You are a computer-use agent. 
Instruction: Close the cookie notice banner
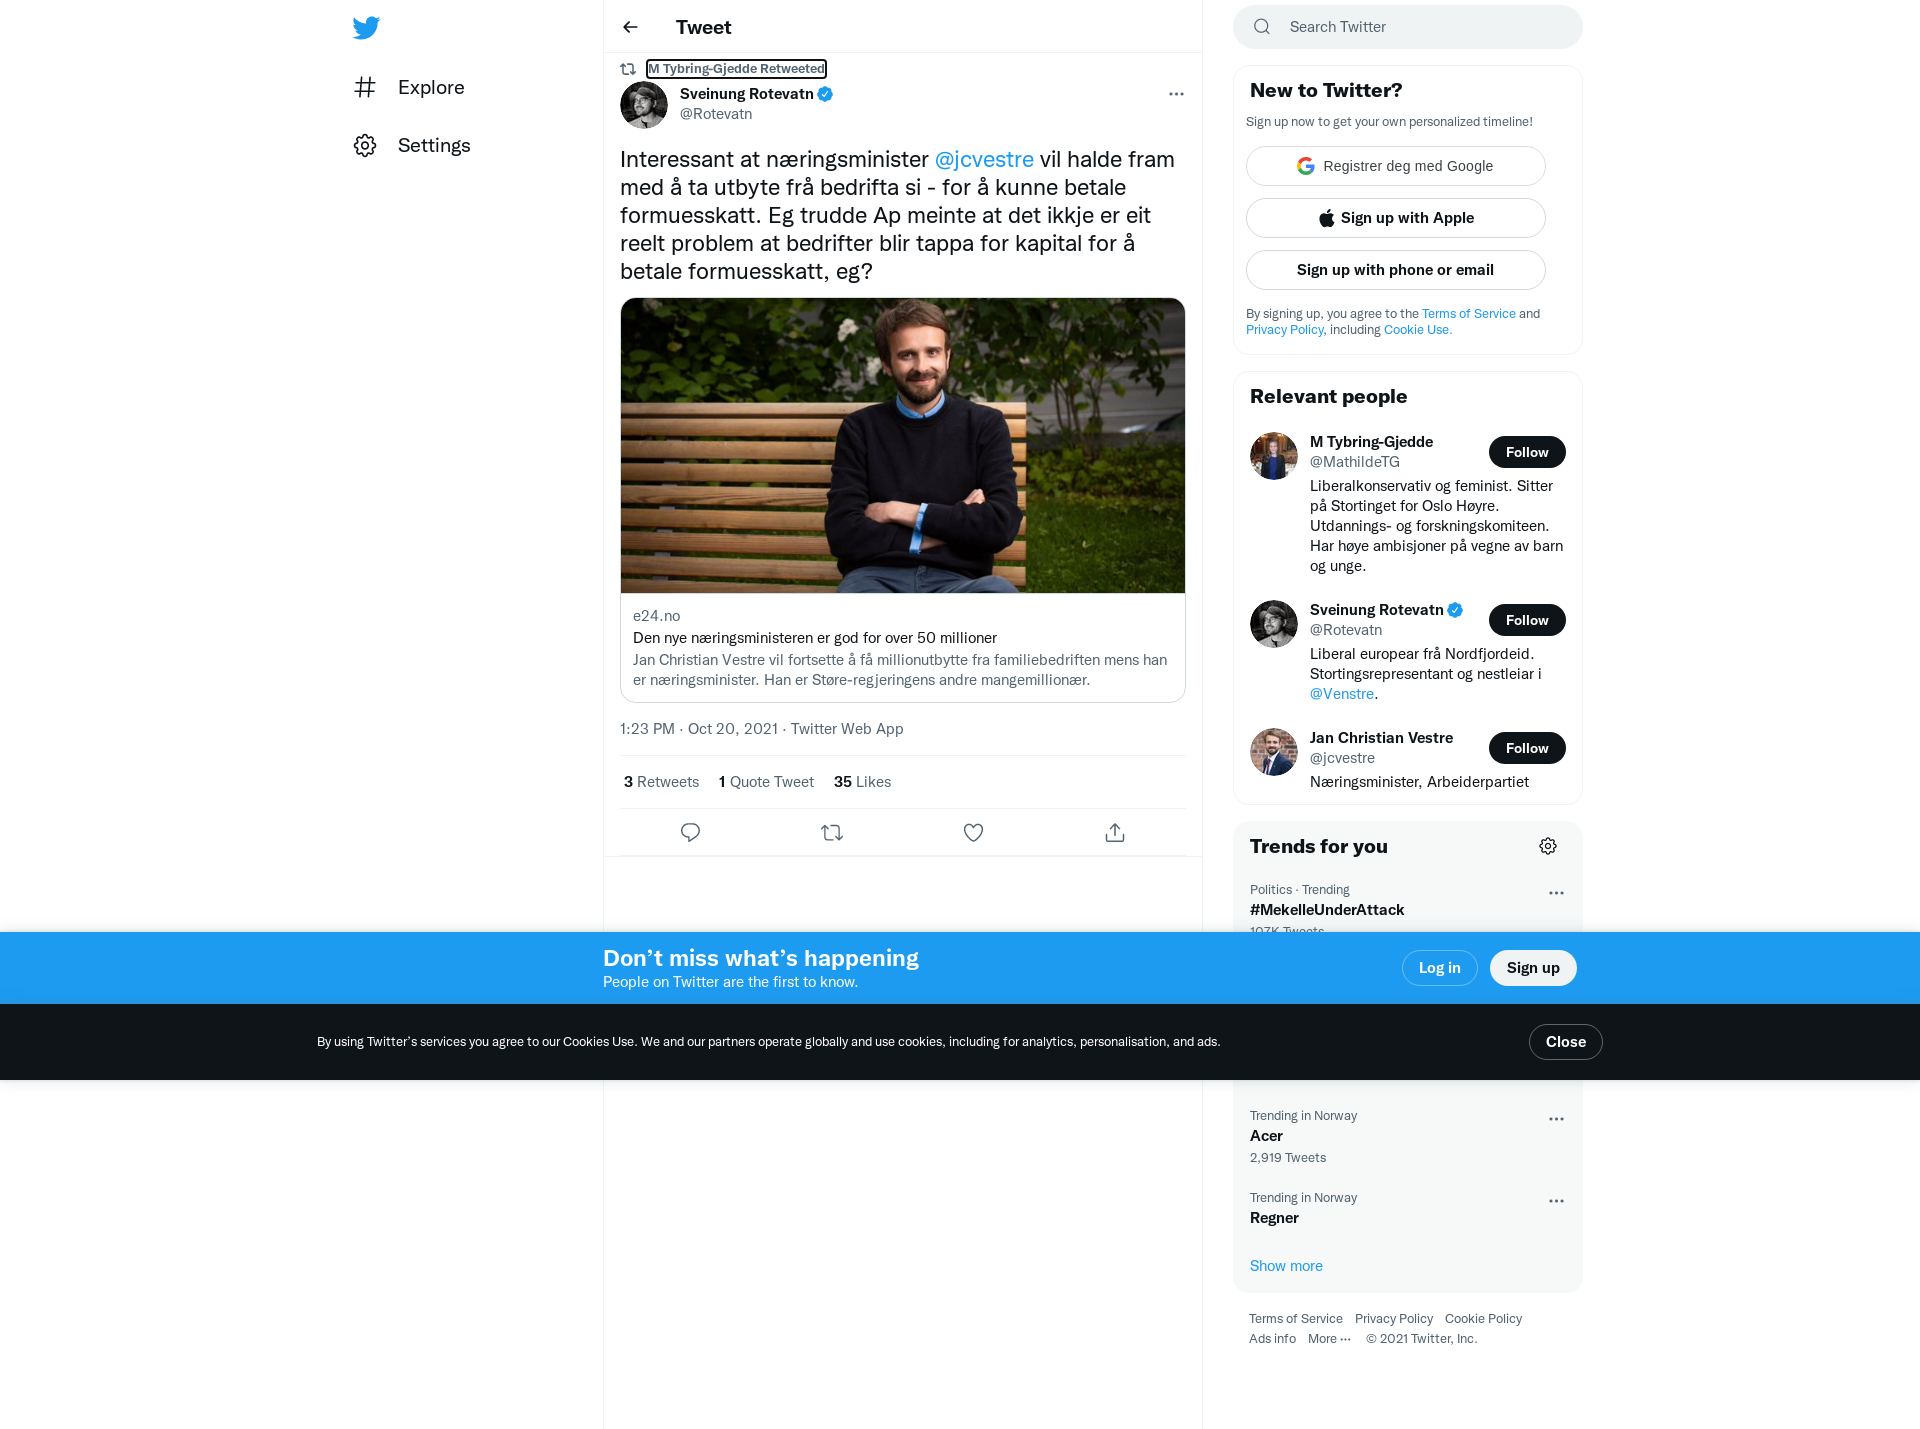[1565, 1042]
